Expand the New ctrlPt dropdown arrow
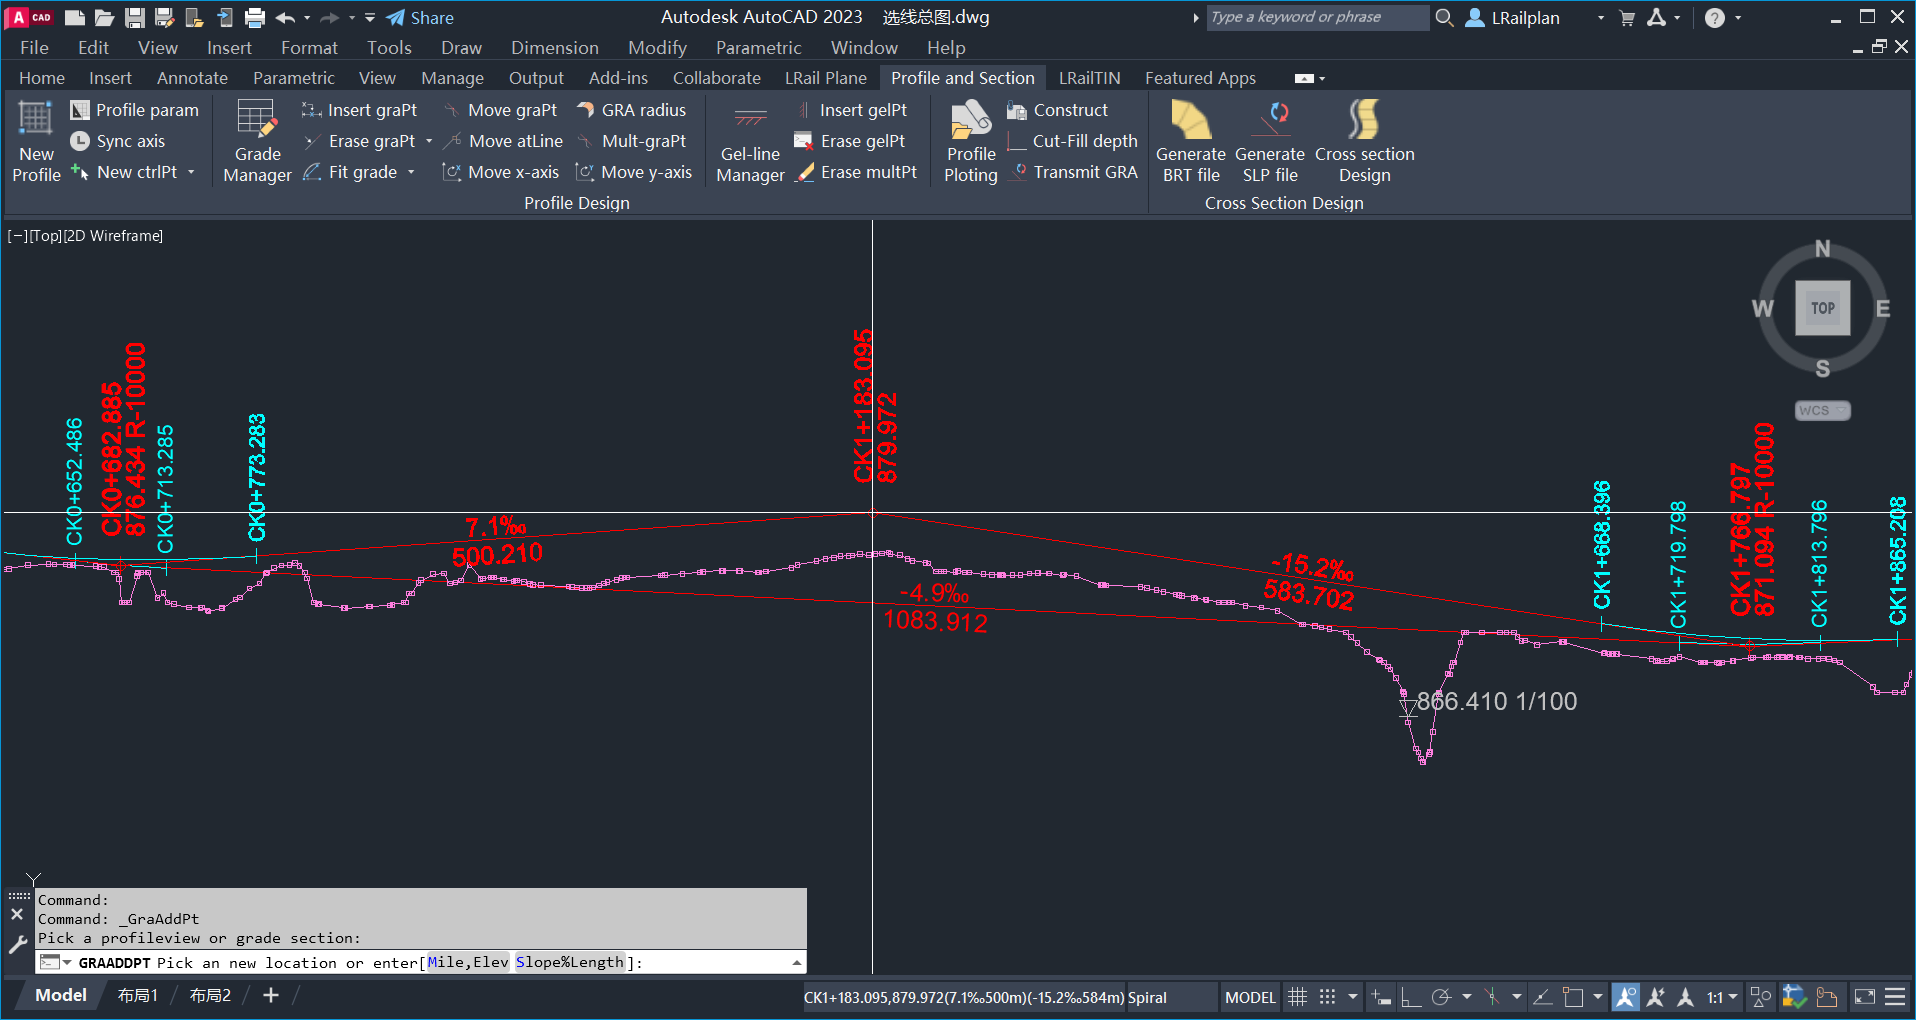This screenshot has width=1916, height=1020. [191, 172]
